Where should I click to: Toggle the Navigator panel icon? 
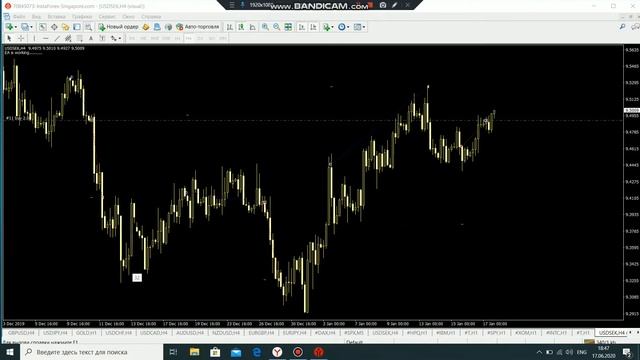pyautogui.click(x=65, y=27)
